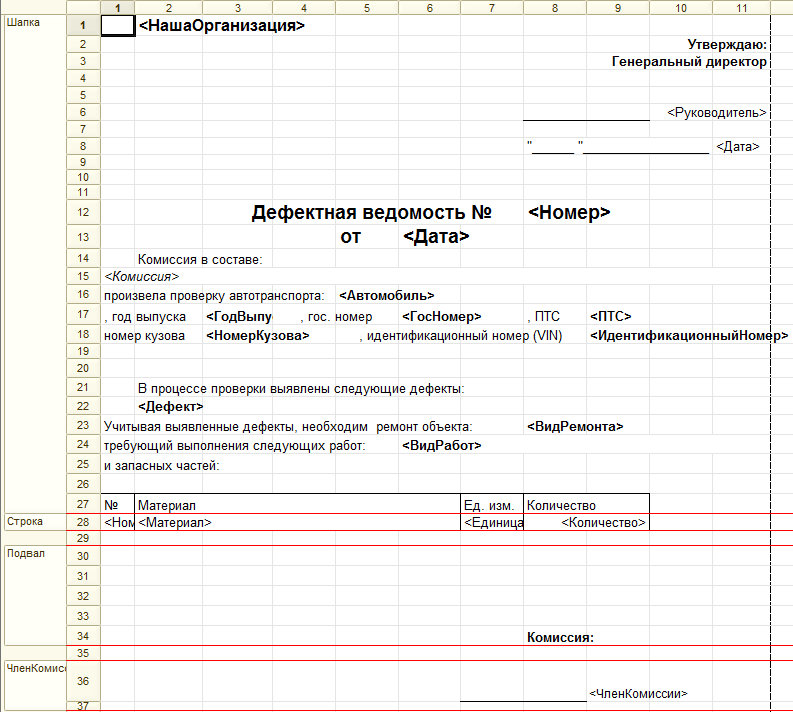Select the <ГодВыпу parameter cell
Image resolution: width=793 pixels, height=712 pixels.
coord(239,317)
